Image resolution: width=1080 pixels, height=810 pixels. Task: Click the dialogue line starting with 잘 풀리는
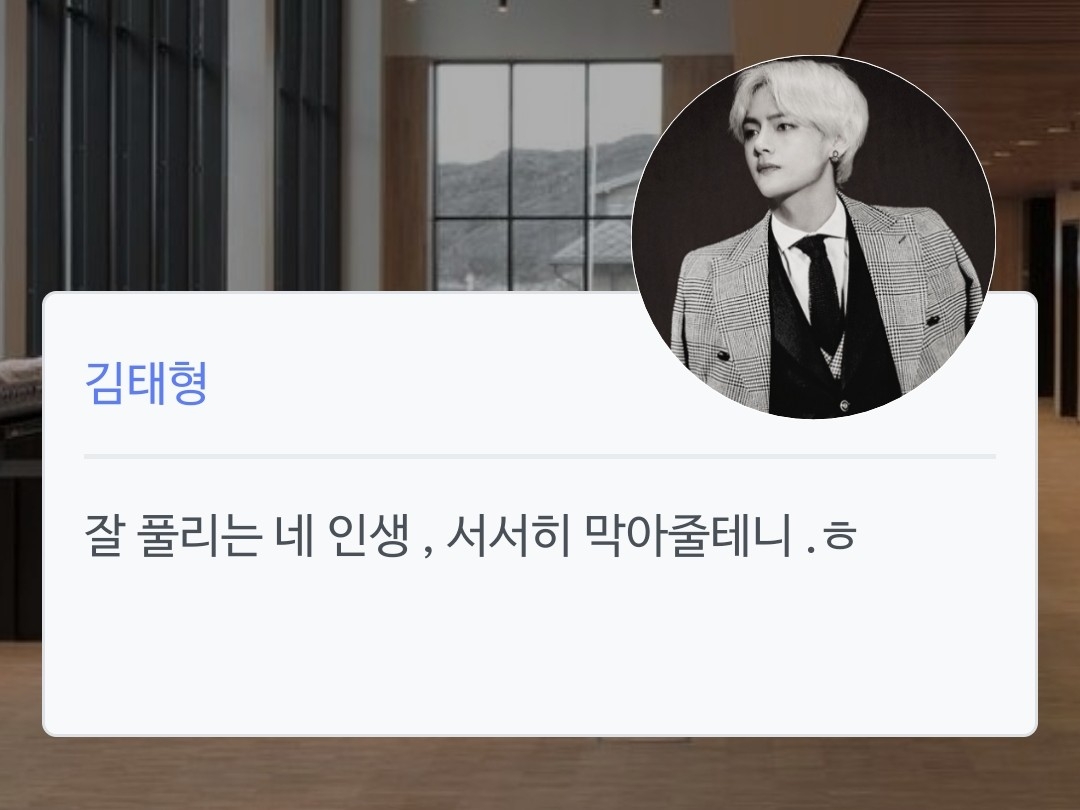pos(470,534)
